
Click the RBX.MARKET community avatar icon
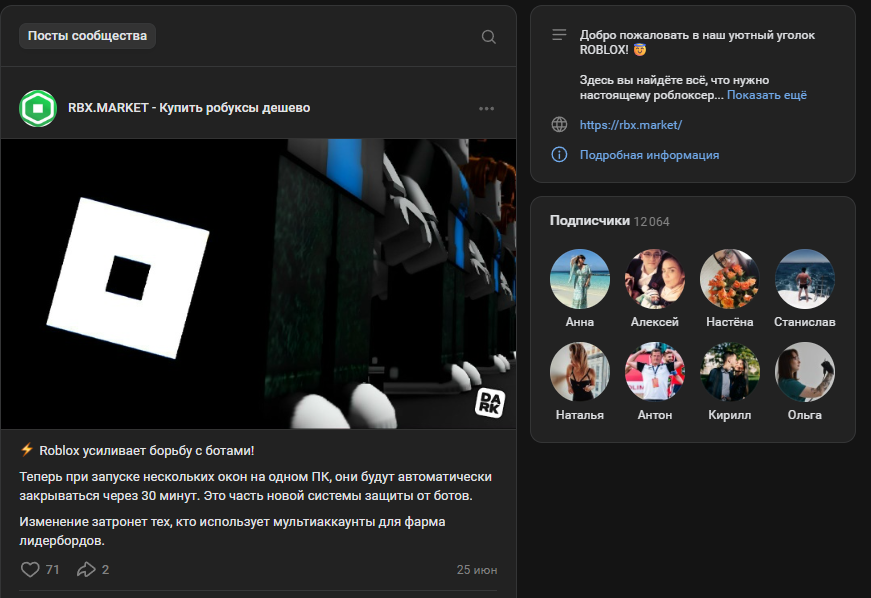click(x=38, y=108)
